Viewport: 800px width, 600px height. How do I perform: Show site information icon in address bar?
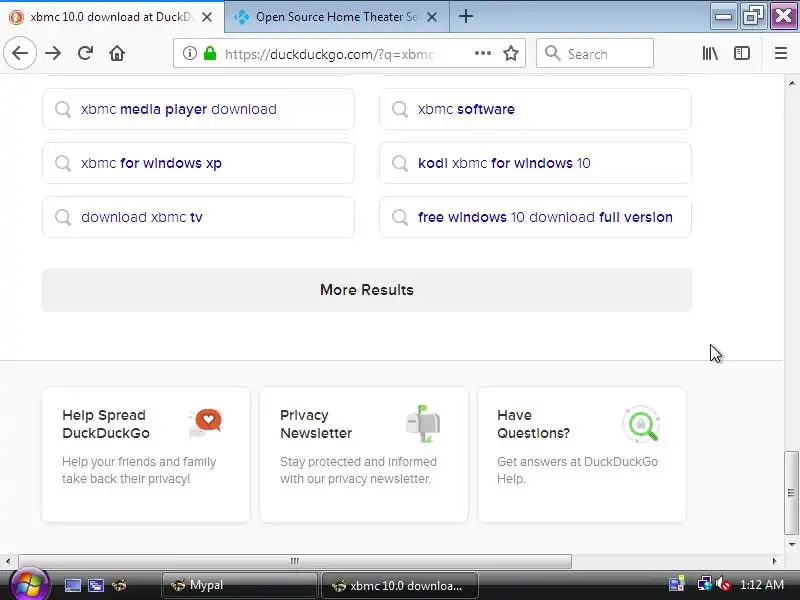click(190, 53)
